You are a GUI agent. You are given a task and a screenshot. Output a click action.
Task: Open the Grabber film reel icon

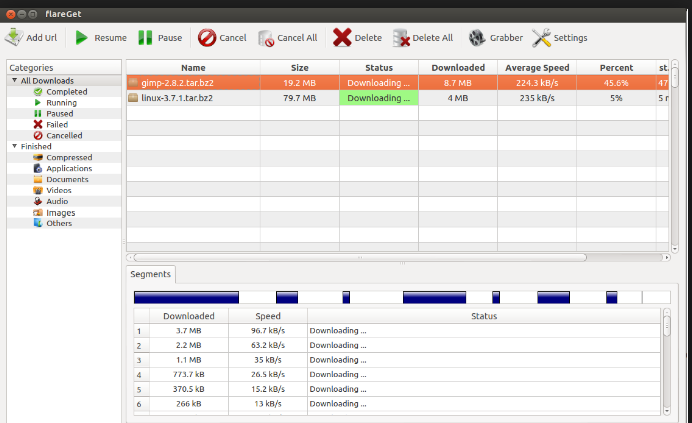(477, 38)
